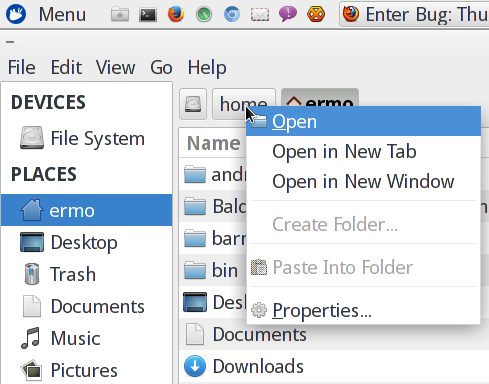The height and width of the screenshot is (384, 489).
Task: Click the filesystem root disk path button
Action: 193,104
